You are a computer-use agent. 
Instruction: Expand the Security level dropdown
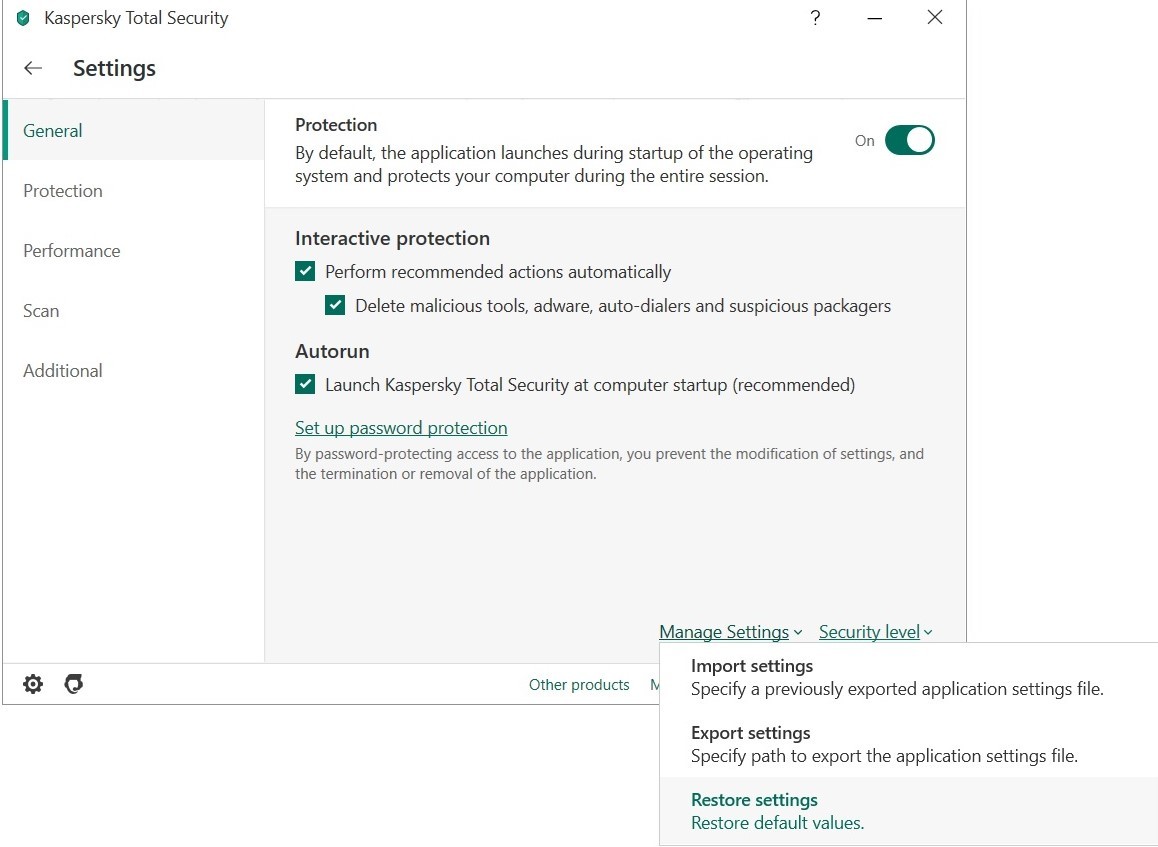pos(875,632)
